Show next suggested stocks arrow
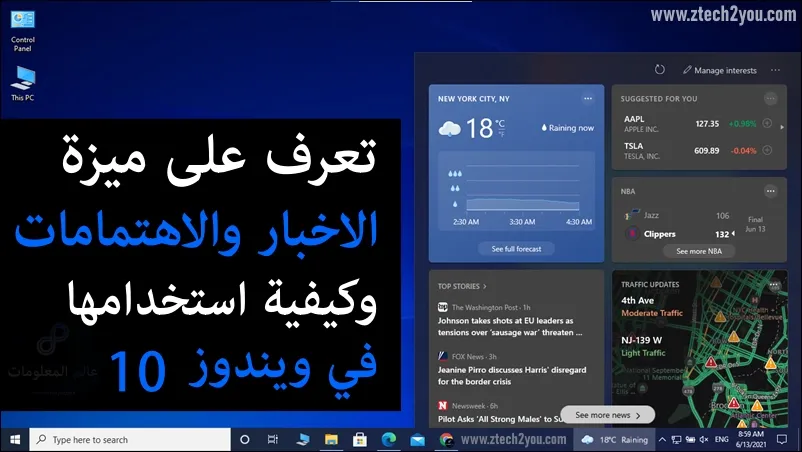 tap(782, 127)
